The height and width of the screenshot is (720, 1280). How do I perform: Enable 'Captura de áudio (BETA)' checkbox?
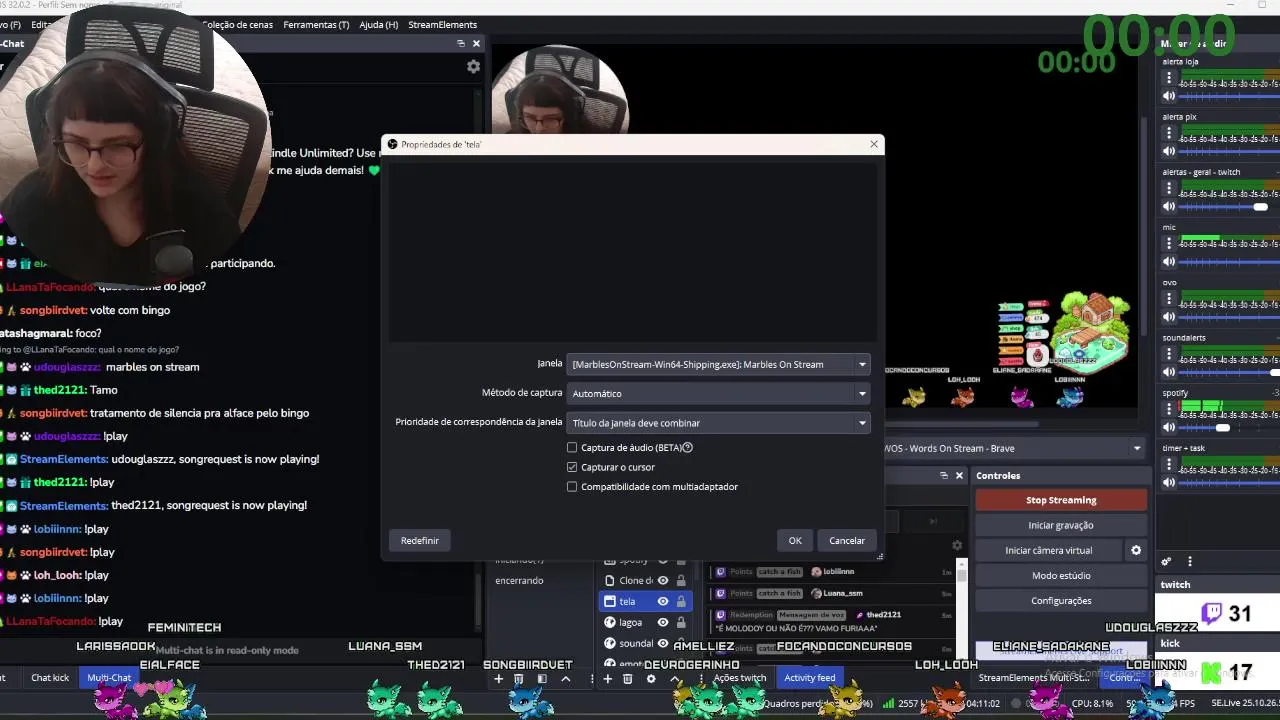[x=572, y=448]
